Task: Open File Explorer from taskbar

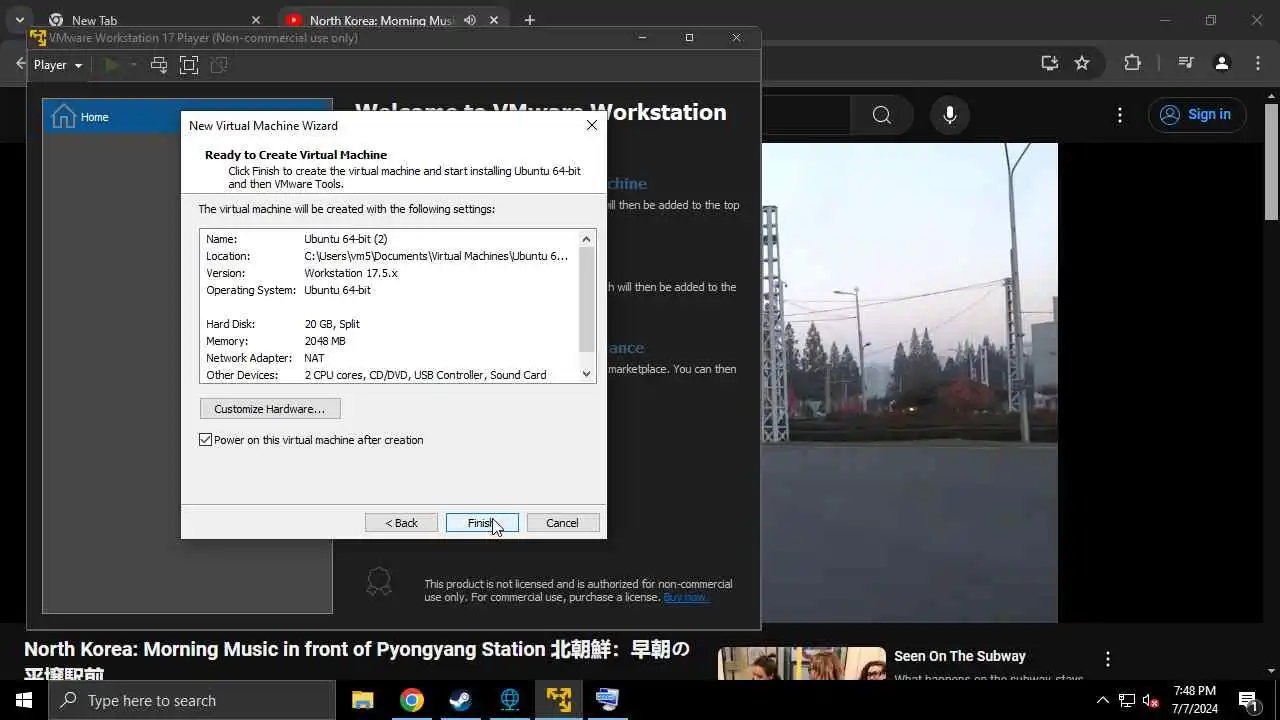Action: pyautogui.click(x=362, y=700)
